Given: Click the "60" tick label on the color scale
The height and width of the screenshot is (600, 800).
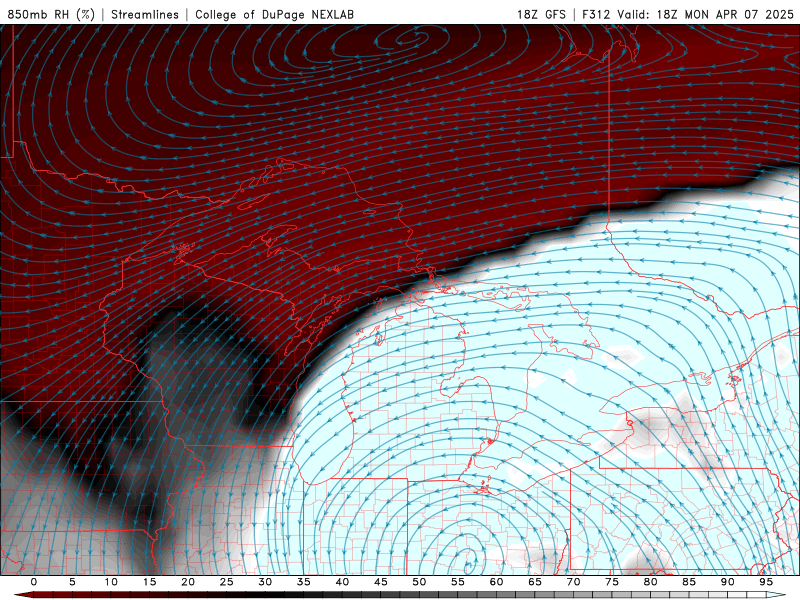Looking at the screenshot, I should tap(496, 582).
